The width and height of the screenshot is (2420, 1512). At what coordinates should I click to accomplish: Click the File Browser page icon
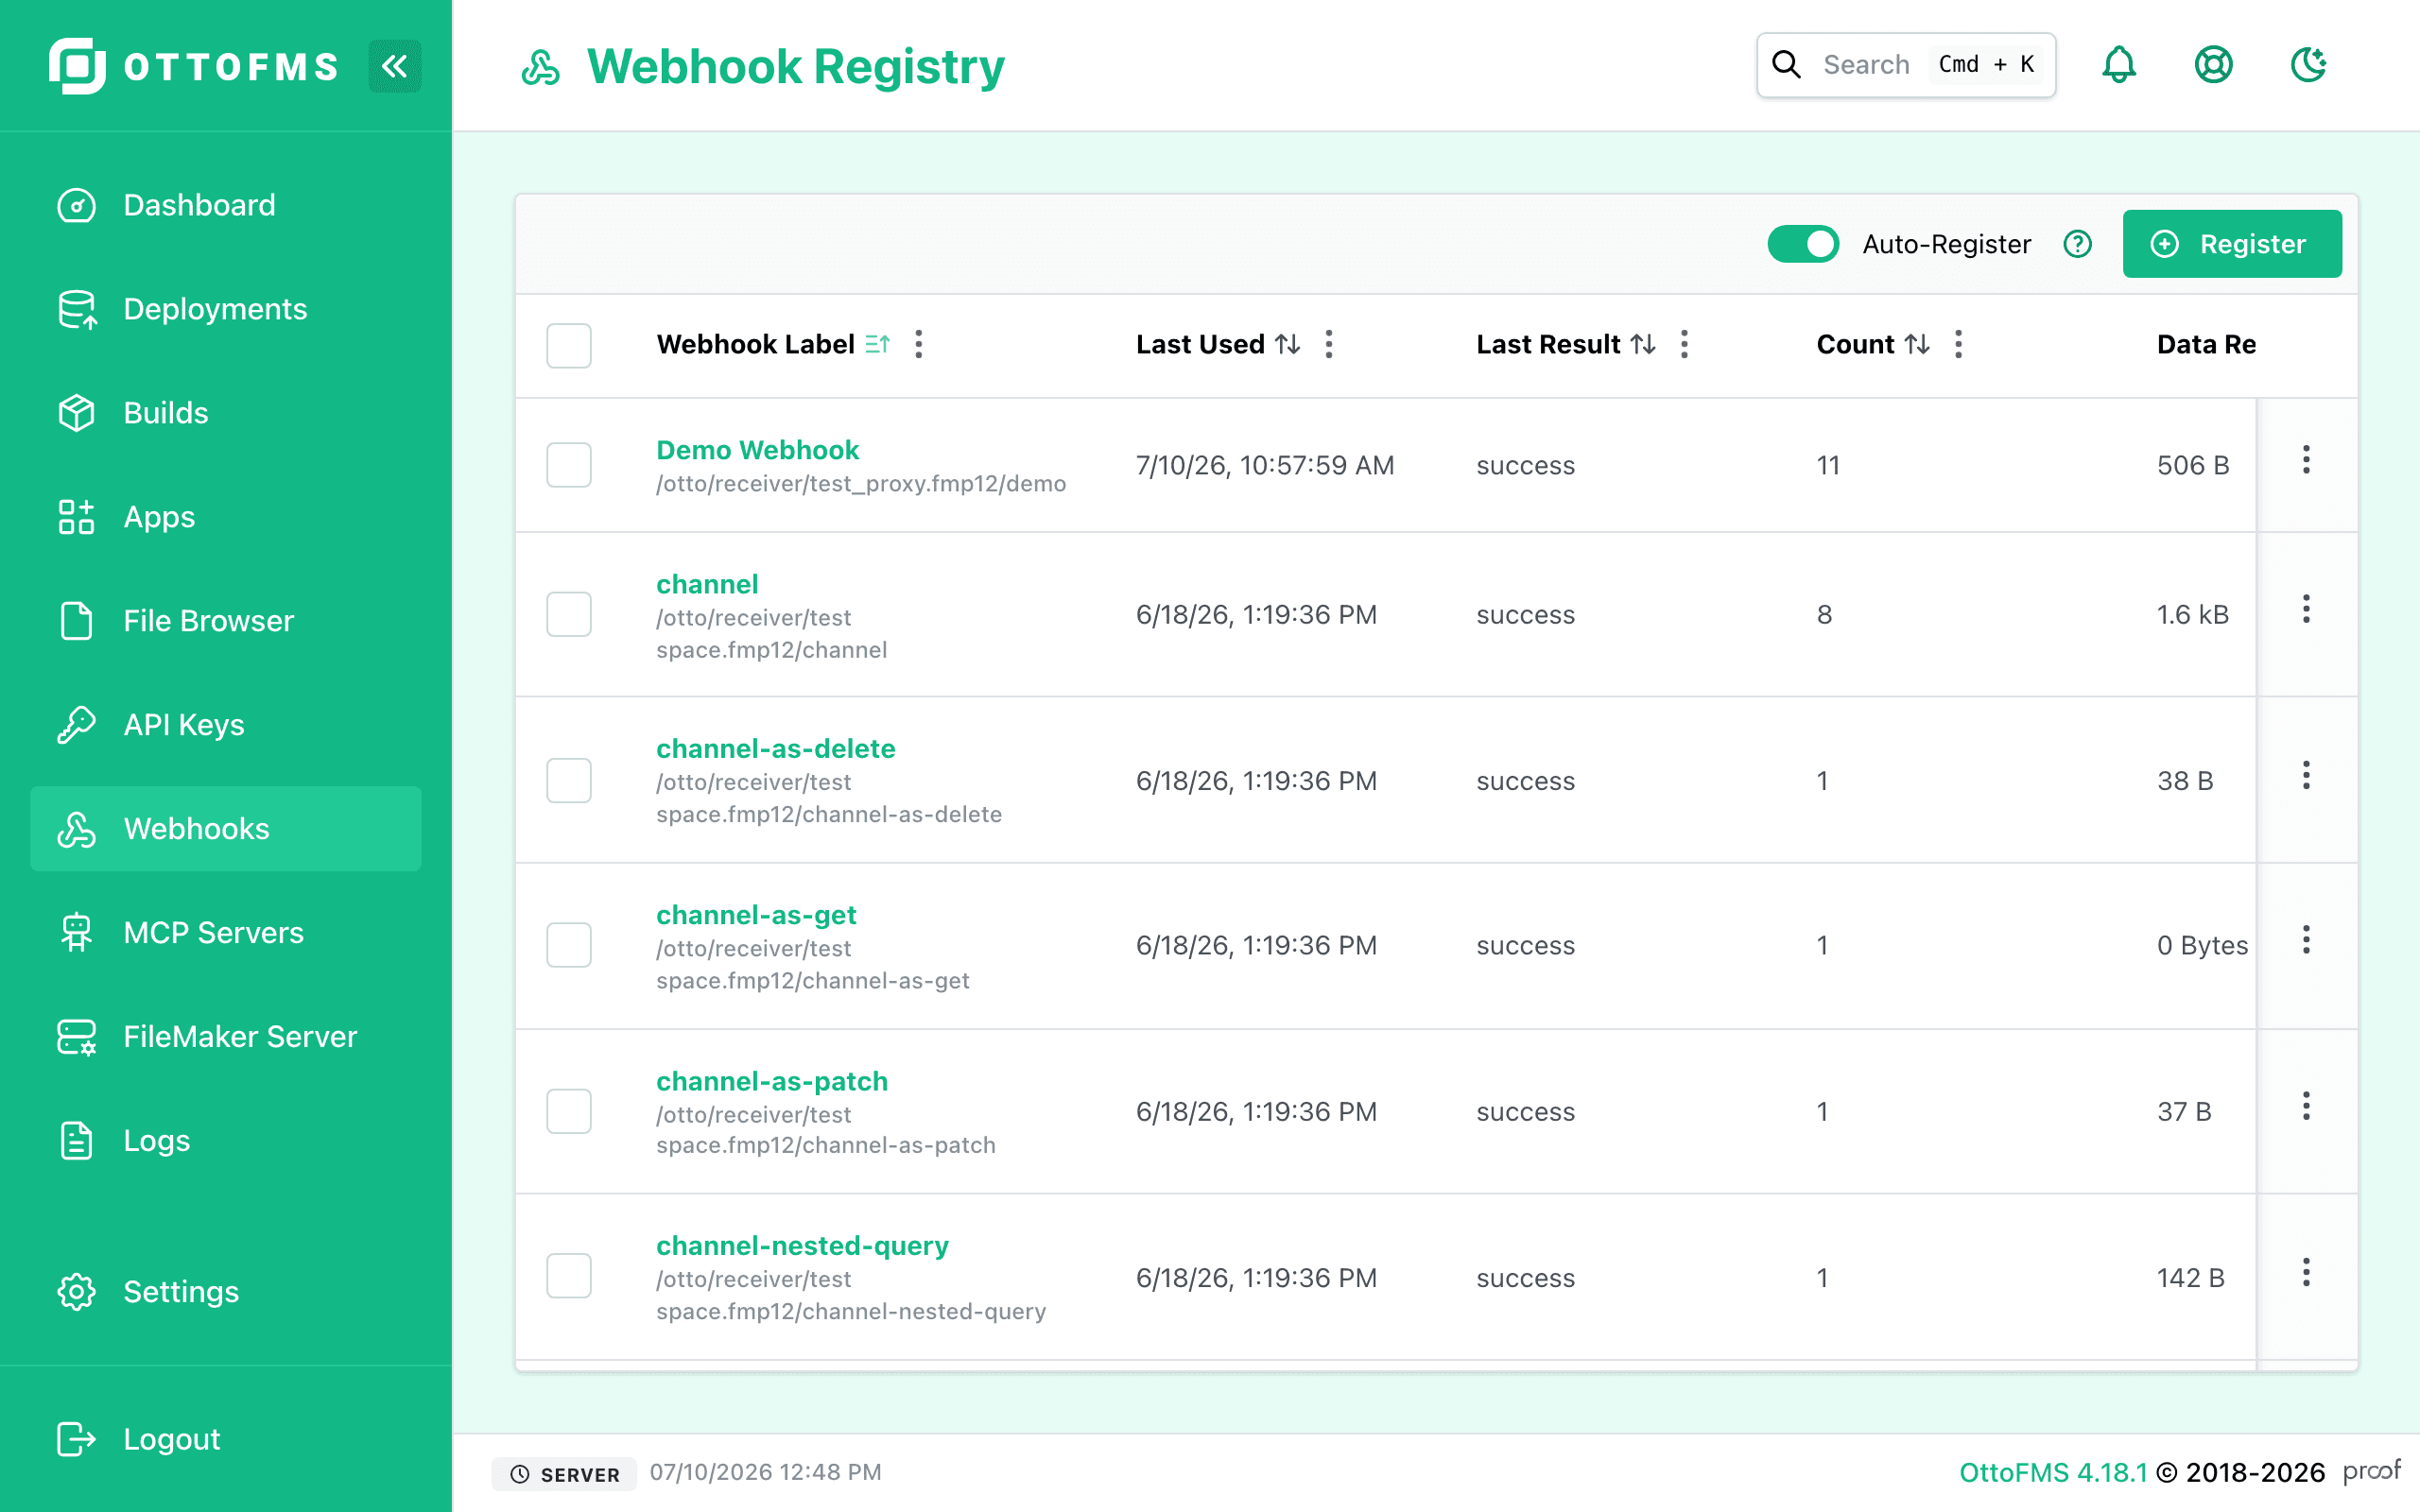(x=77, y=621)
